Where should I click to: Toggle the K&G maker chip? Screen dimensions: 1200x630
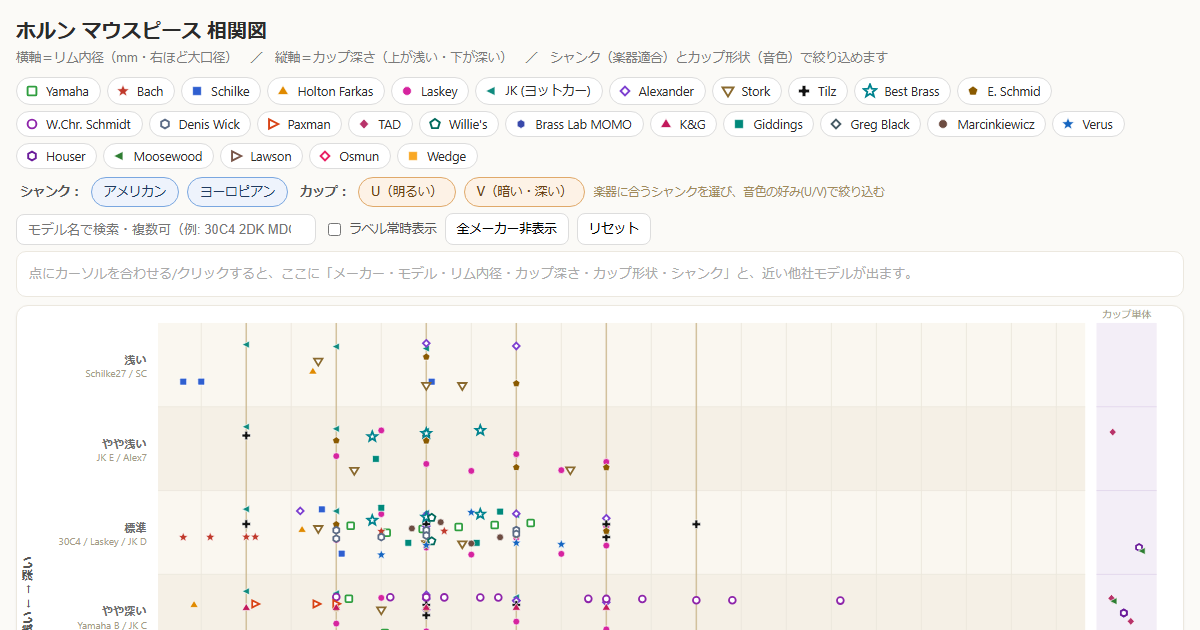[x=683, y=124]
